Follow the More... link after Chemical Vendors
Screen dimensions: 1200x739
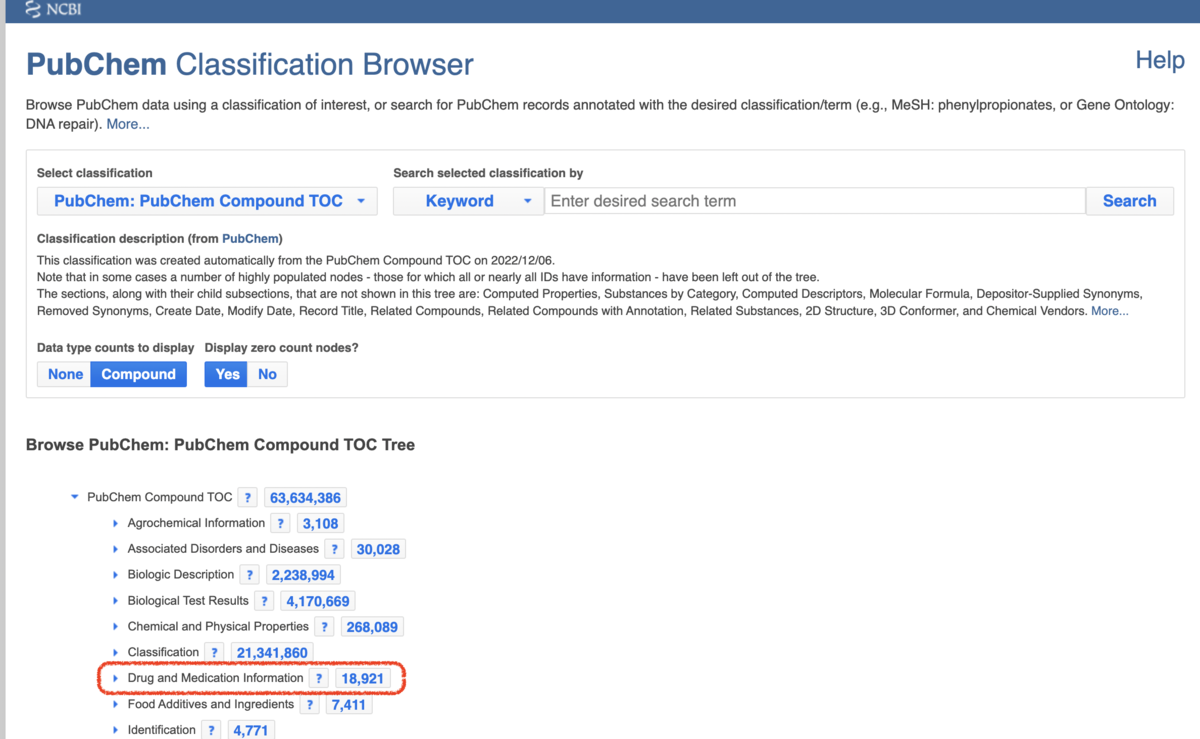[1110, 311]
